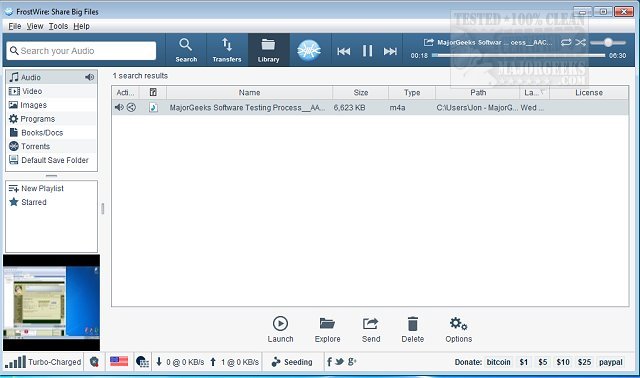
Task: Donate with bitcoin
Action: point(498,362)
